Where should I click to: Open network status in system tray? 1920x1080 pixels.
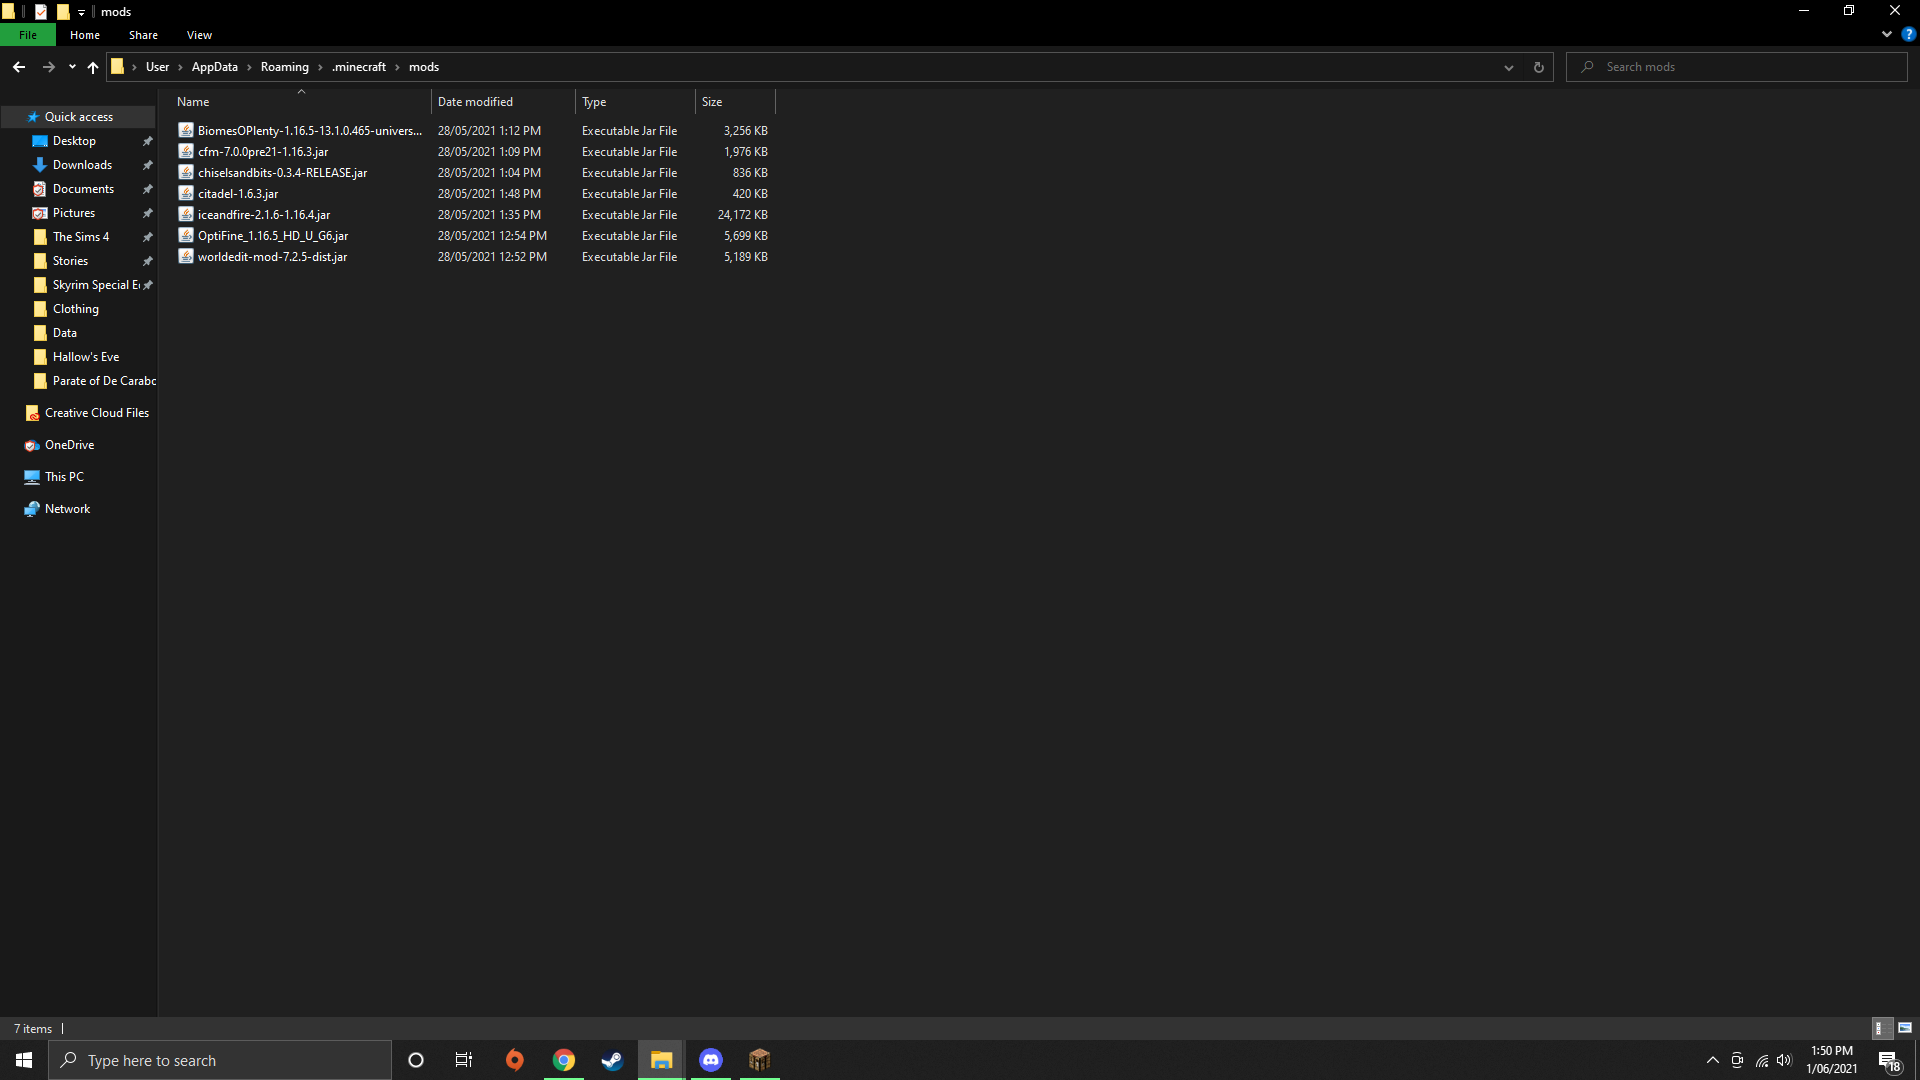point(1762,1060)
